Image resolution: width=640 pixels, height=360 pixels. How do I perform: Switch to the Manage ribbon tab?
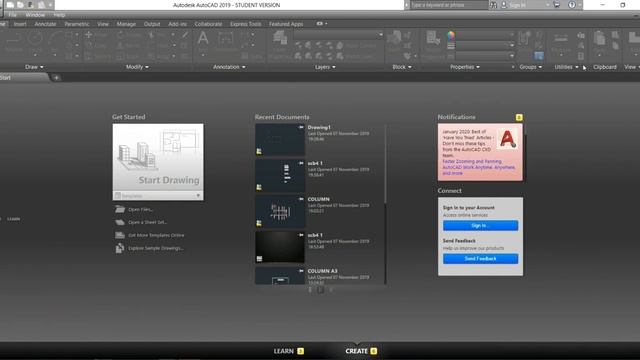[x=126, y=24]
